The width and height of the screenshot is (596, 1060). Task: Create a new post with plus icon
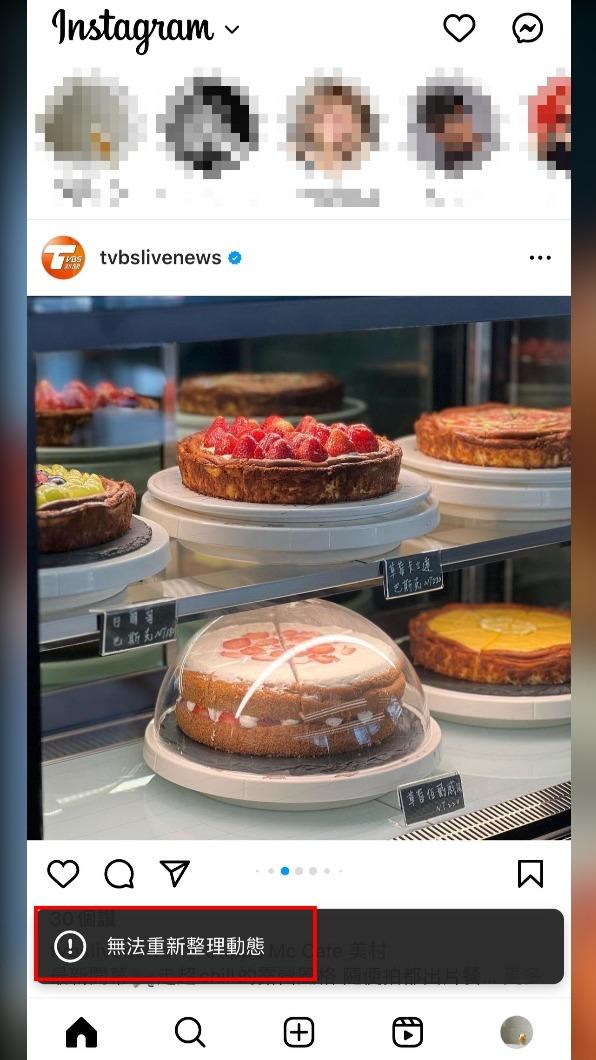pyautogui.click(x=299, y=1032)
